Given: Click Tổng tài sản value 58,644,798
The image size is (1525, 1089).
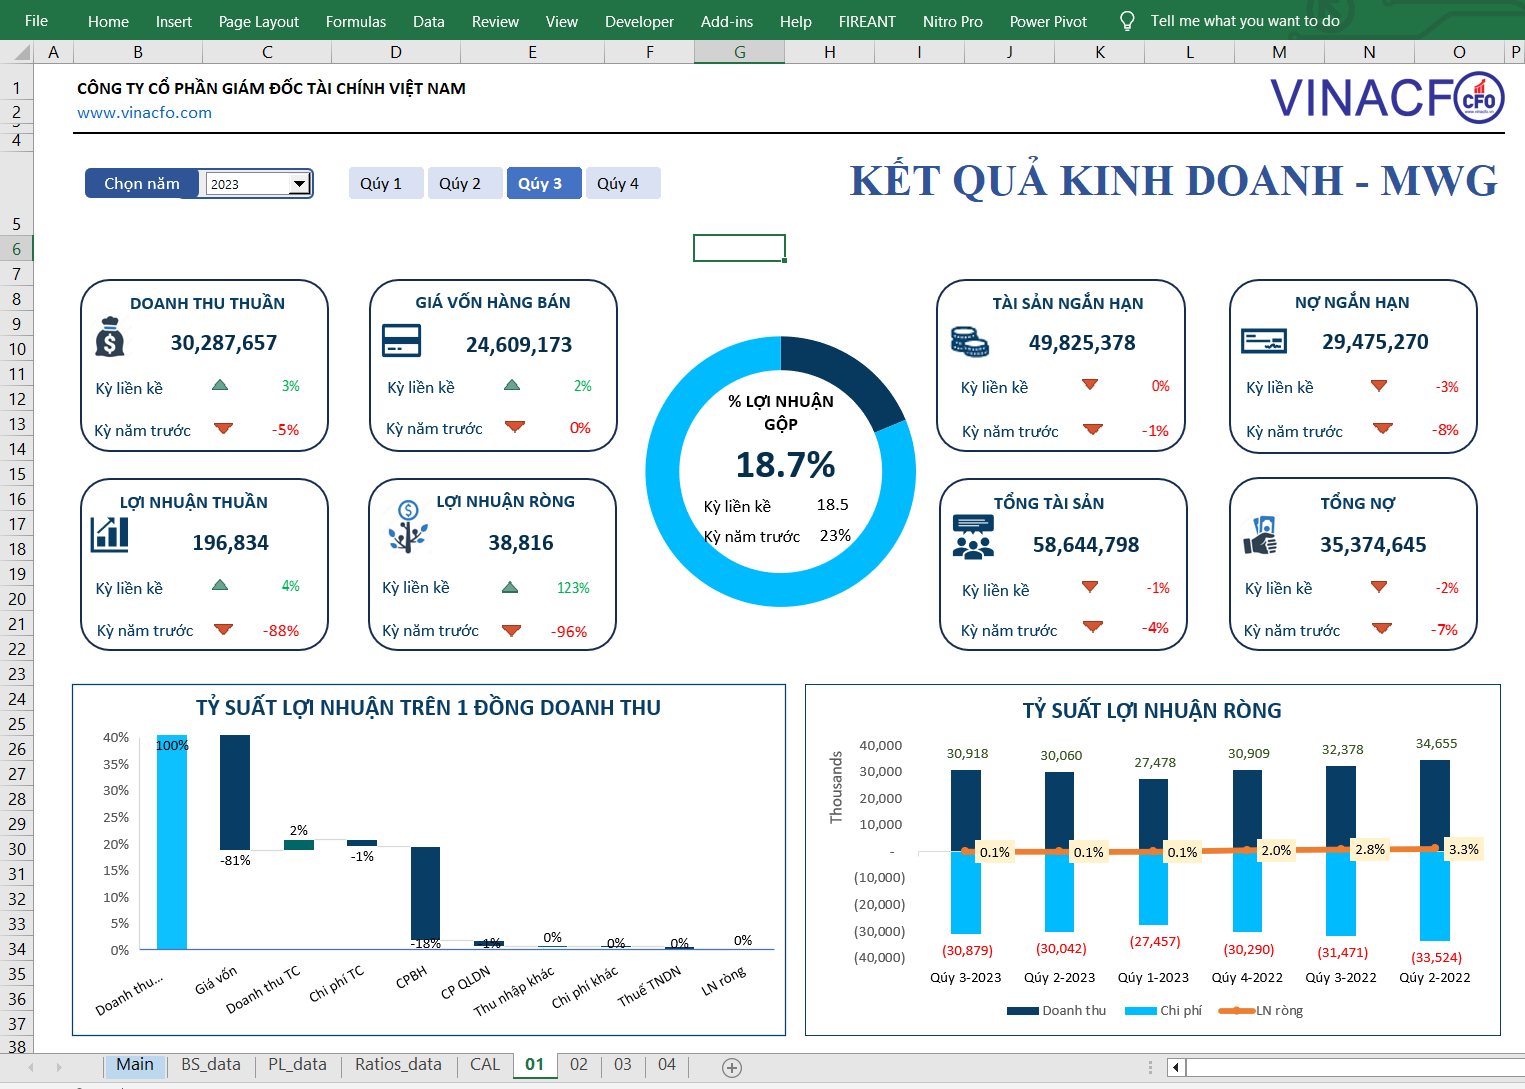Looking at the screenshot, I should point(1086,545).
